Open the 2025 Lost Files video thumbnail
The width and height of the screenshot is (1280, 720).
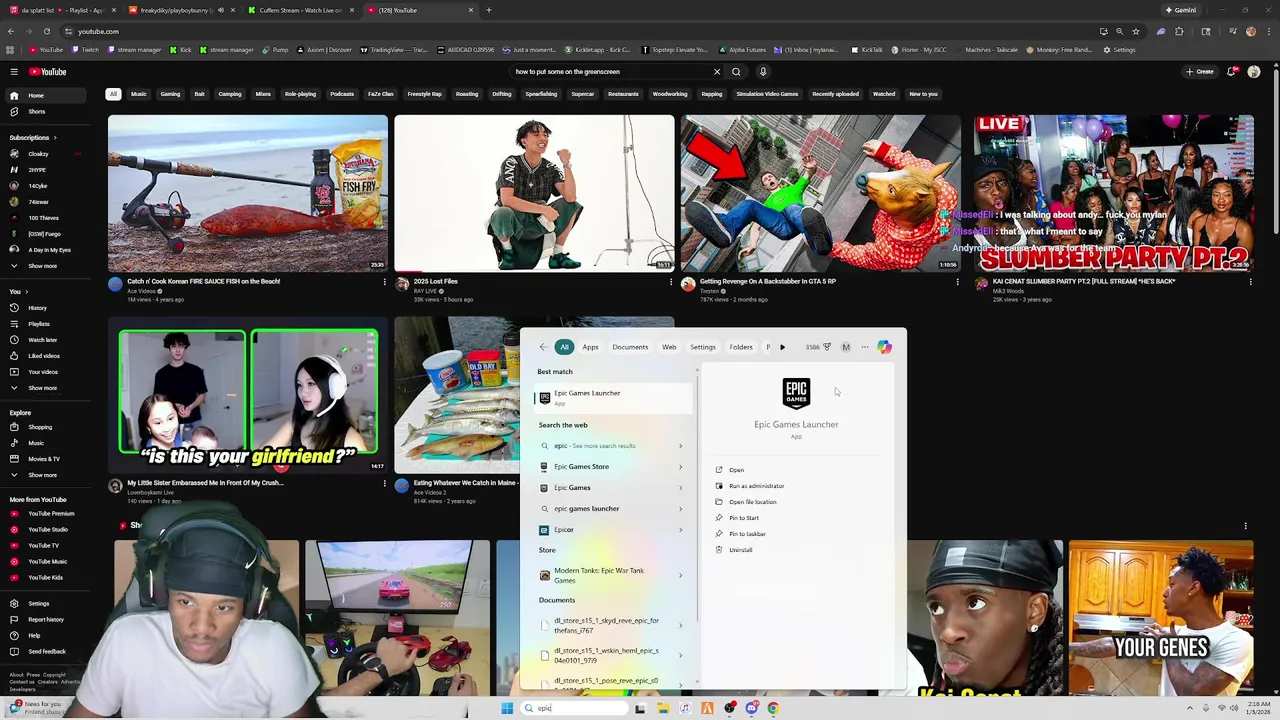pos(534,193)
